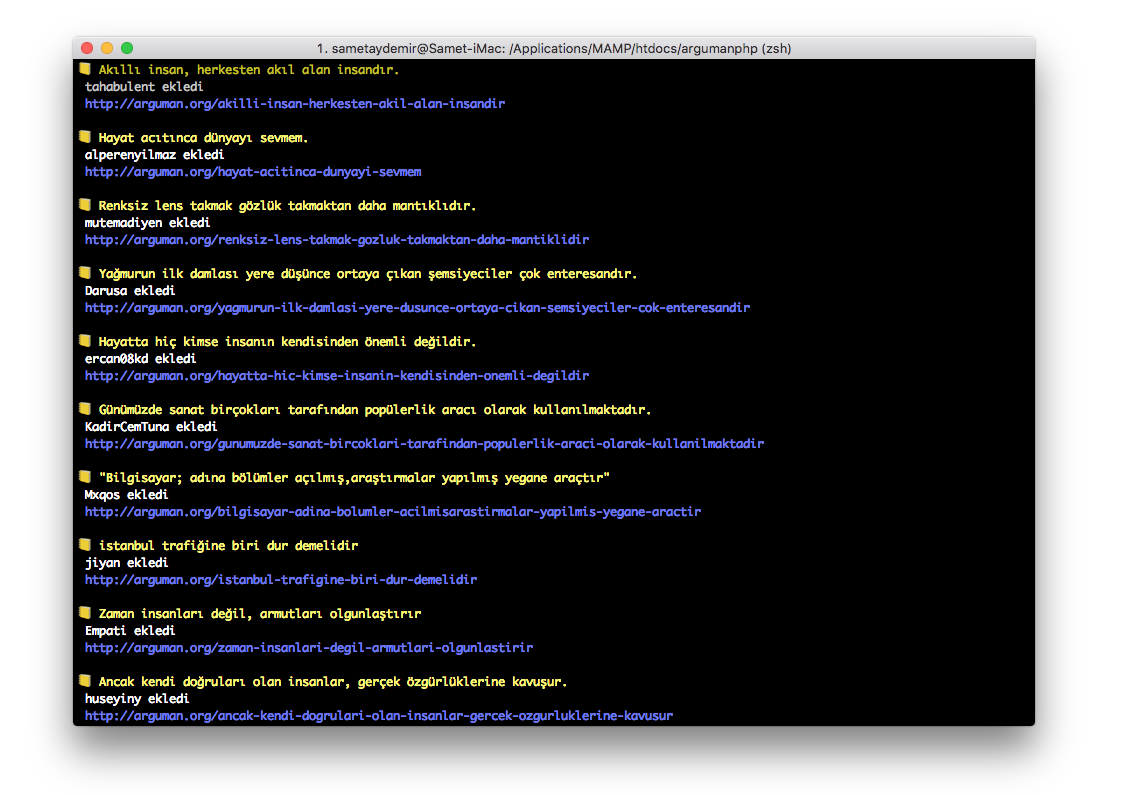Click the line 'Empati ekledi'
Screen dimensions: 1125x795
130,631
